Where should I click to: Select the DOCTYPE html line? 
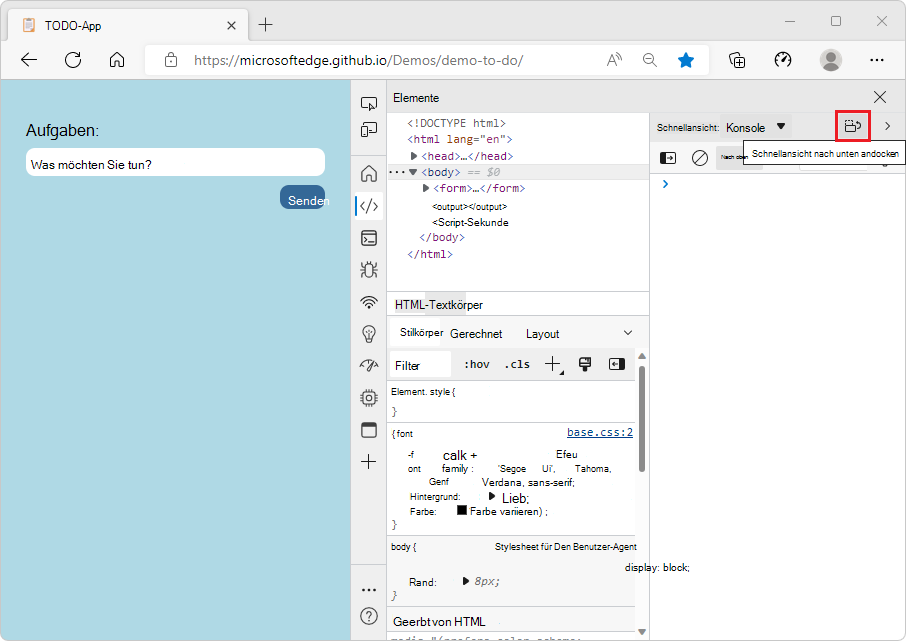click(456, 123)
